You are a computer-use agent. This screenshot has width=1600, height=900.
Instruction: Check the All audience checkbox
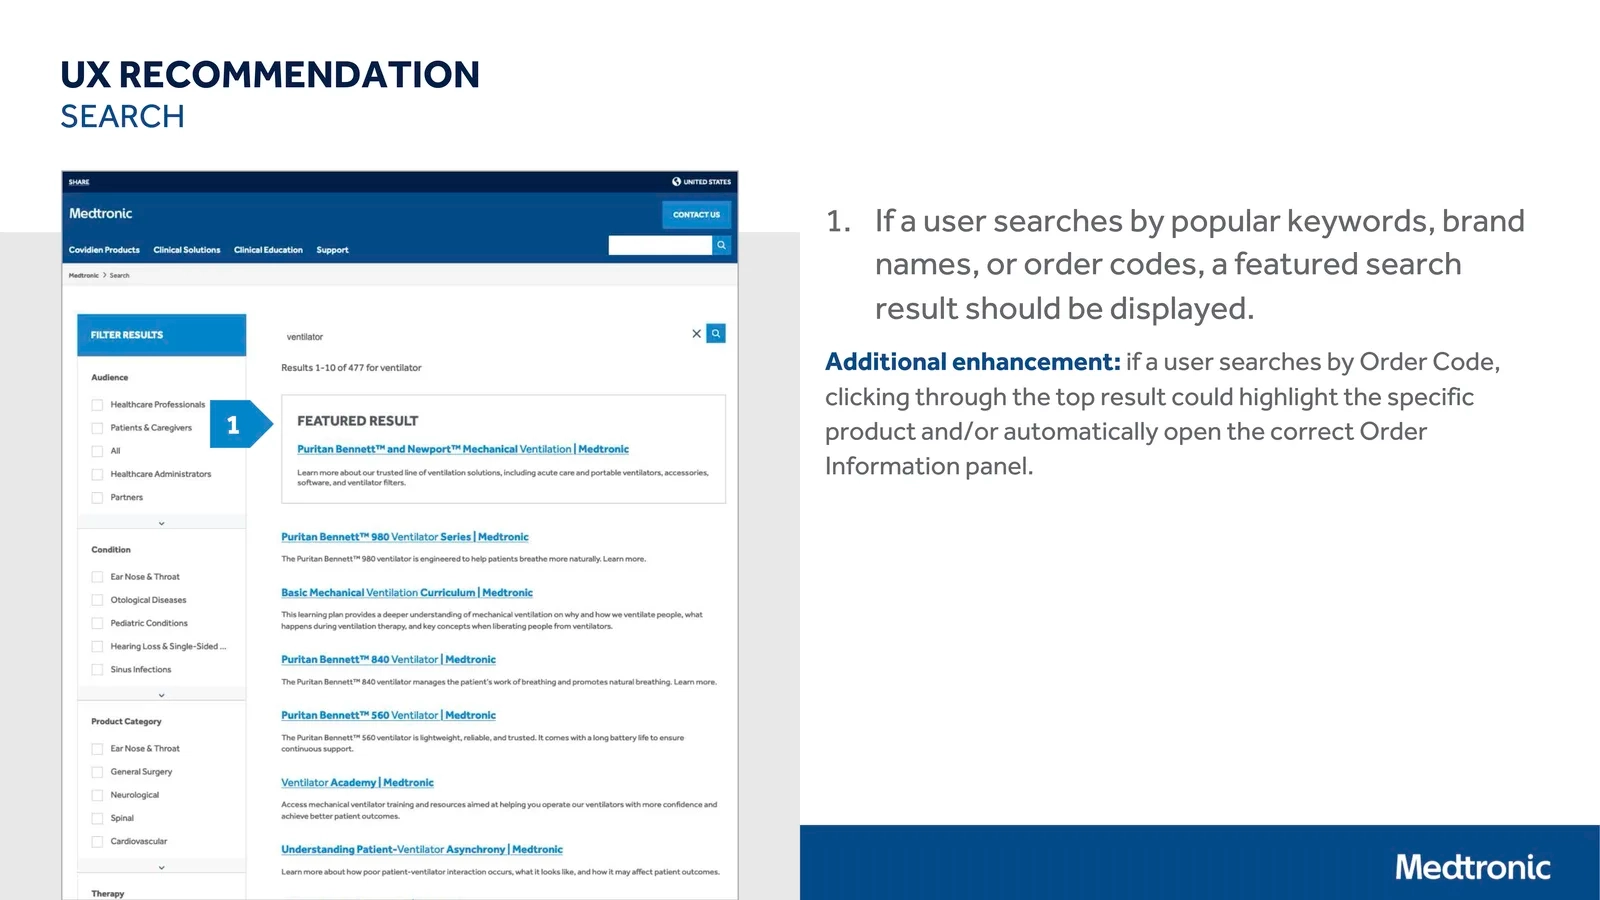(x=97, y=451)
